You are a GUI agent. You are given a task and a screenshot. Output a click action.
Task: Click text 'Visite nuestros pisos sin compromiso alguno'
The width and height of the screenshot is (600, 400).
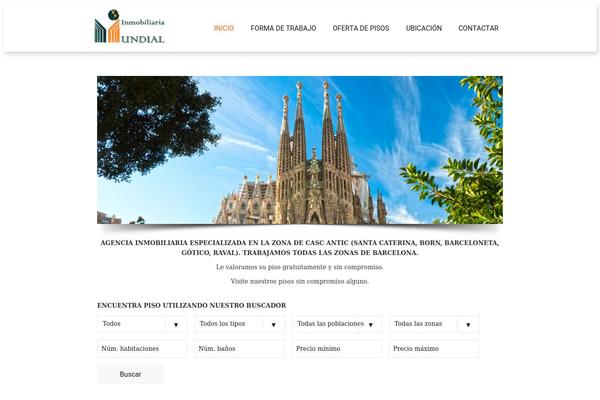tap(300, 281)
